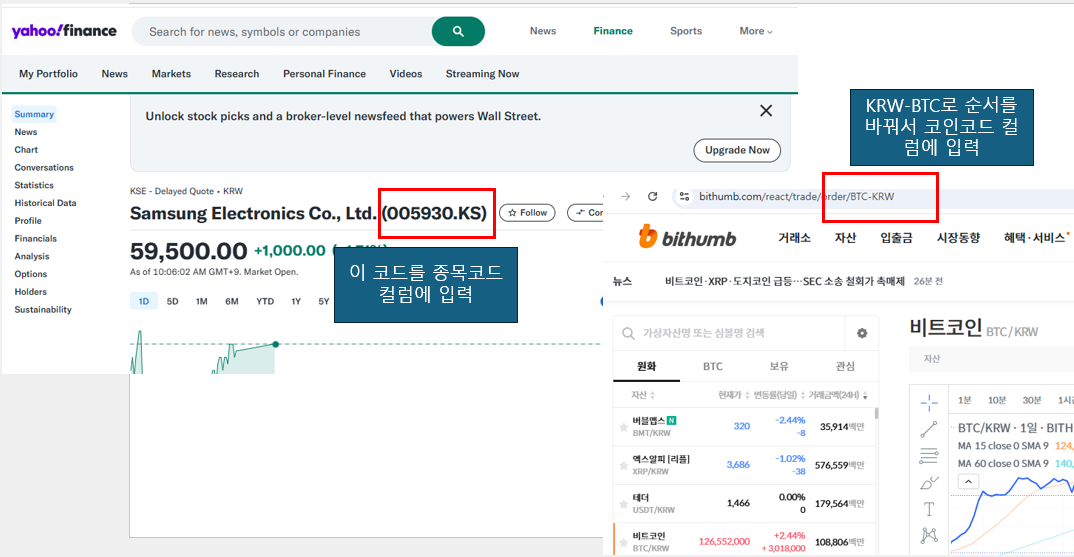
Task: Open Markets menu in Yahoo nav bar
Action: [171, 74]
